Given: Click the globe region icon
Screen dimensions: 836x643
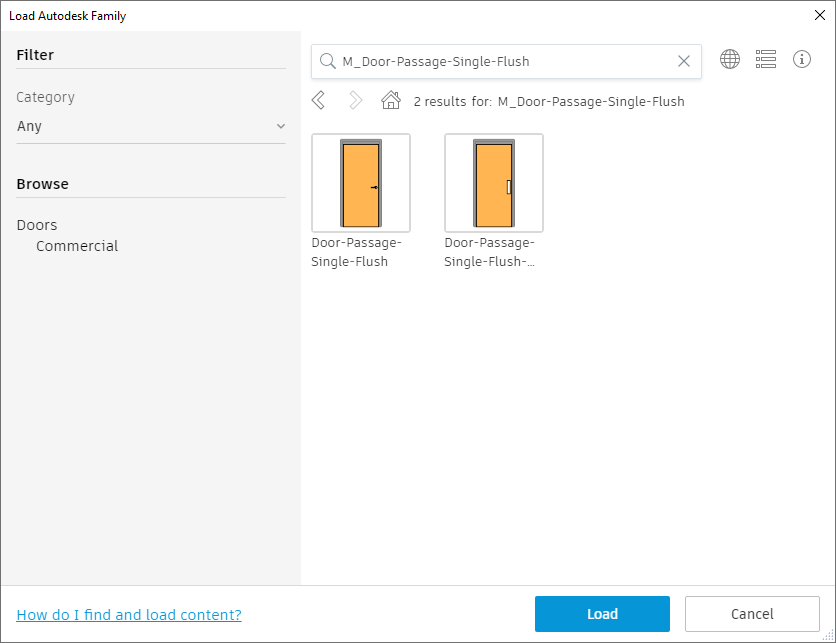Looking at the screenshot, I should 730,60.
